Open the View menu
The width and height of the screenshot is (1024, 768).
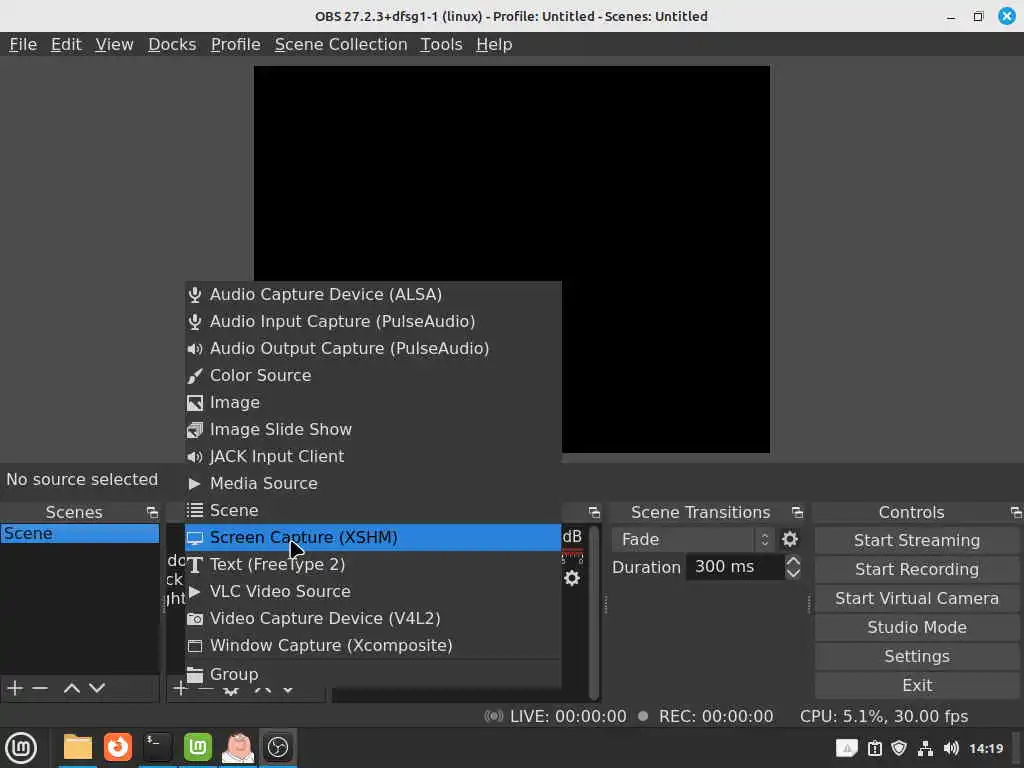click(114, 44)
